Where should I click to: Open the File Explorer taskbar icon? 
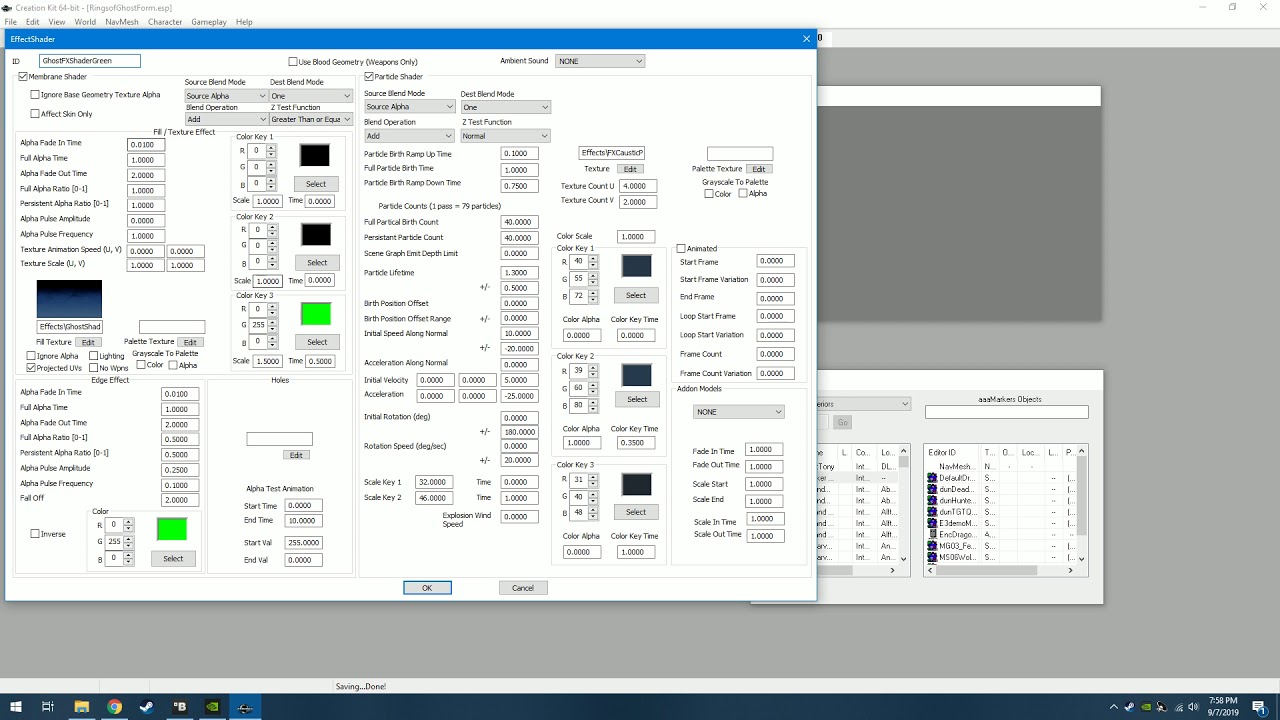coord(81,706)
